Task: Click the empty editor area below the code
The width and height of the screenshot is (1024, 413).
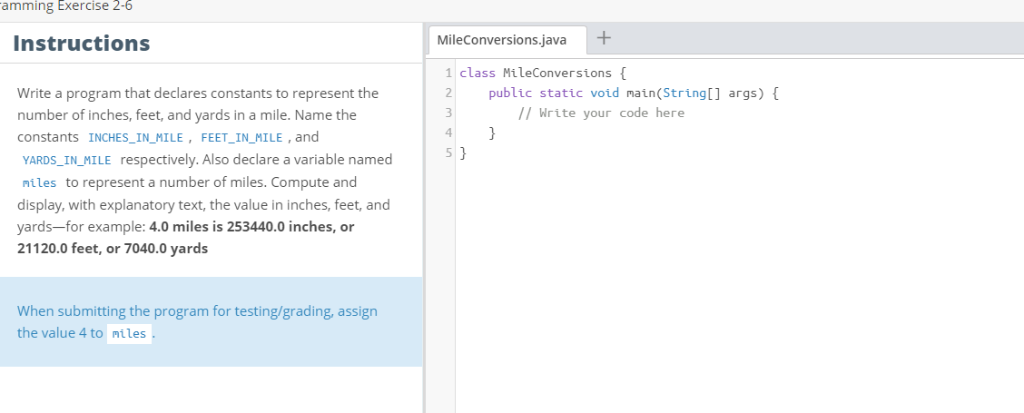Action: coord(738,288)
